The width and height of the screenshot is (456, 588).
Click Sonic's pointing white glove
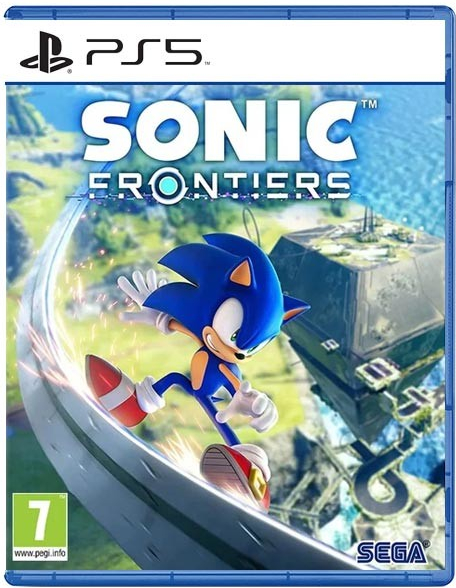point(248,406)
